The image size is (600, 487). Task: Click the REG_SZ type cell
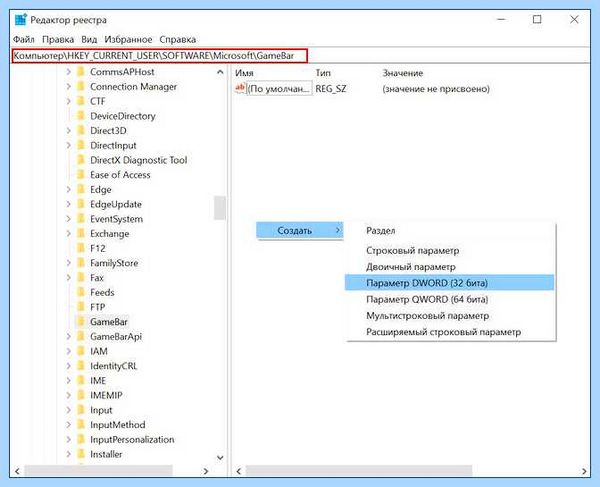point(331,89)
